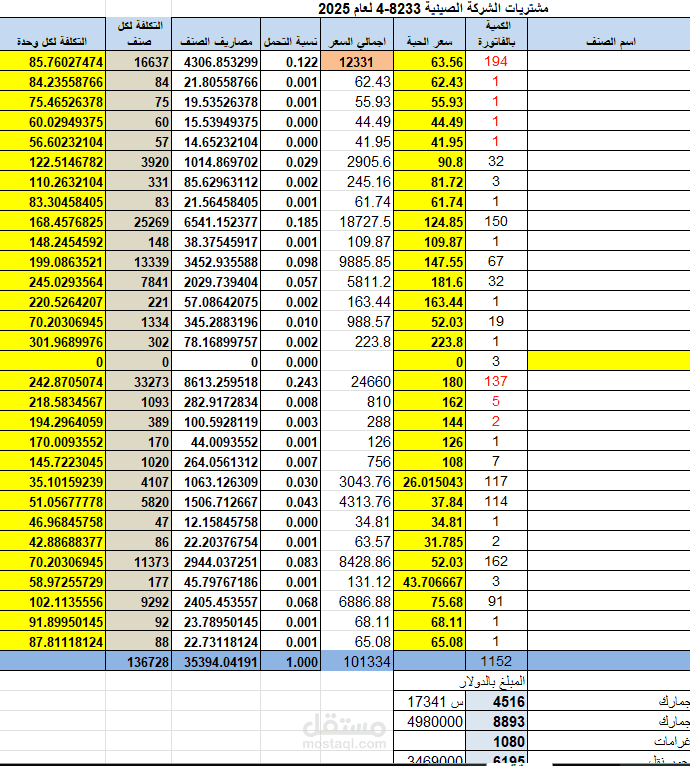
Task: Click the غرامات amount cell 1080
Action: point(496,742)
